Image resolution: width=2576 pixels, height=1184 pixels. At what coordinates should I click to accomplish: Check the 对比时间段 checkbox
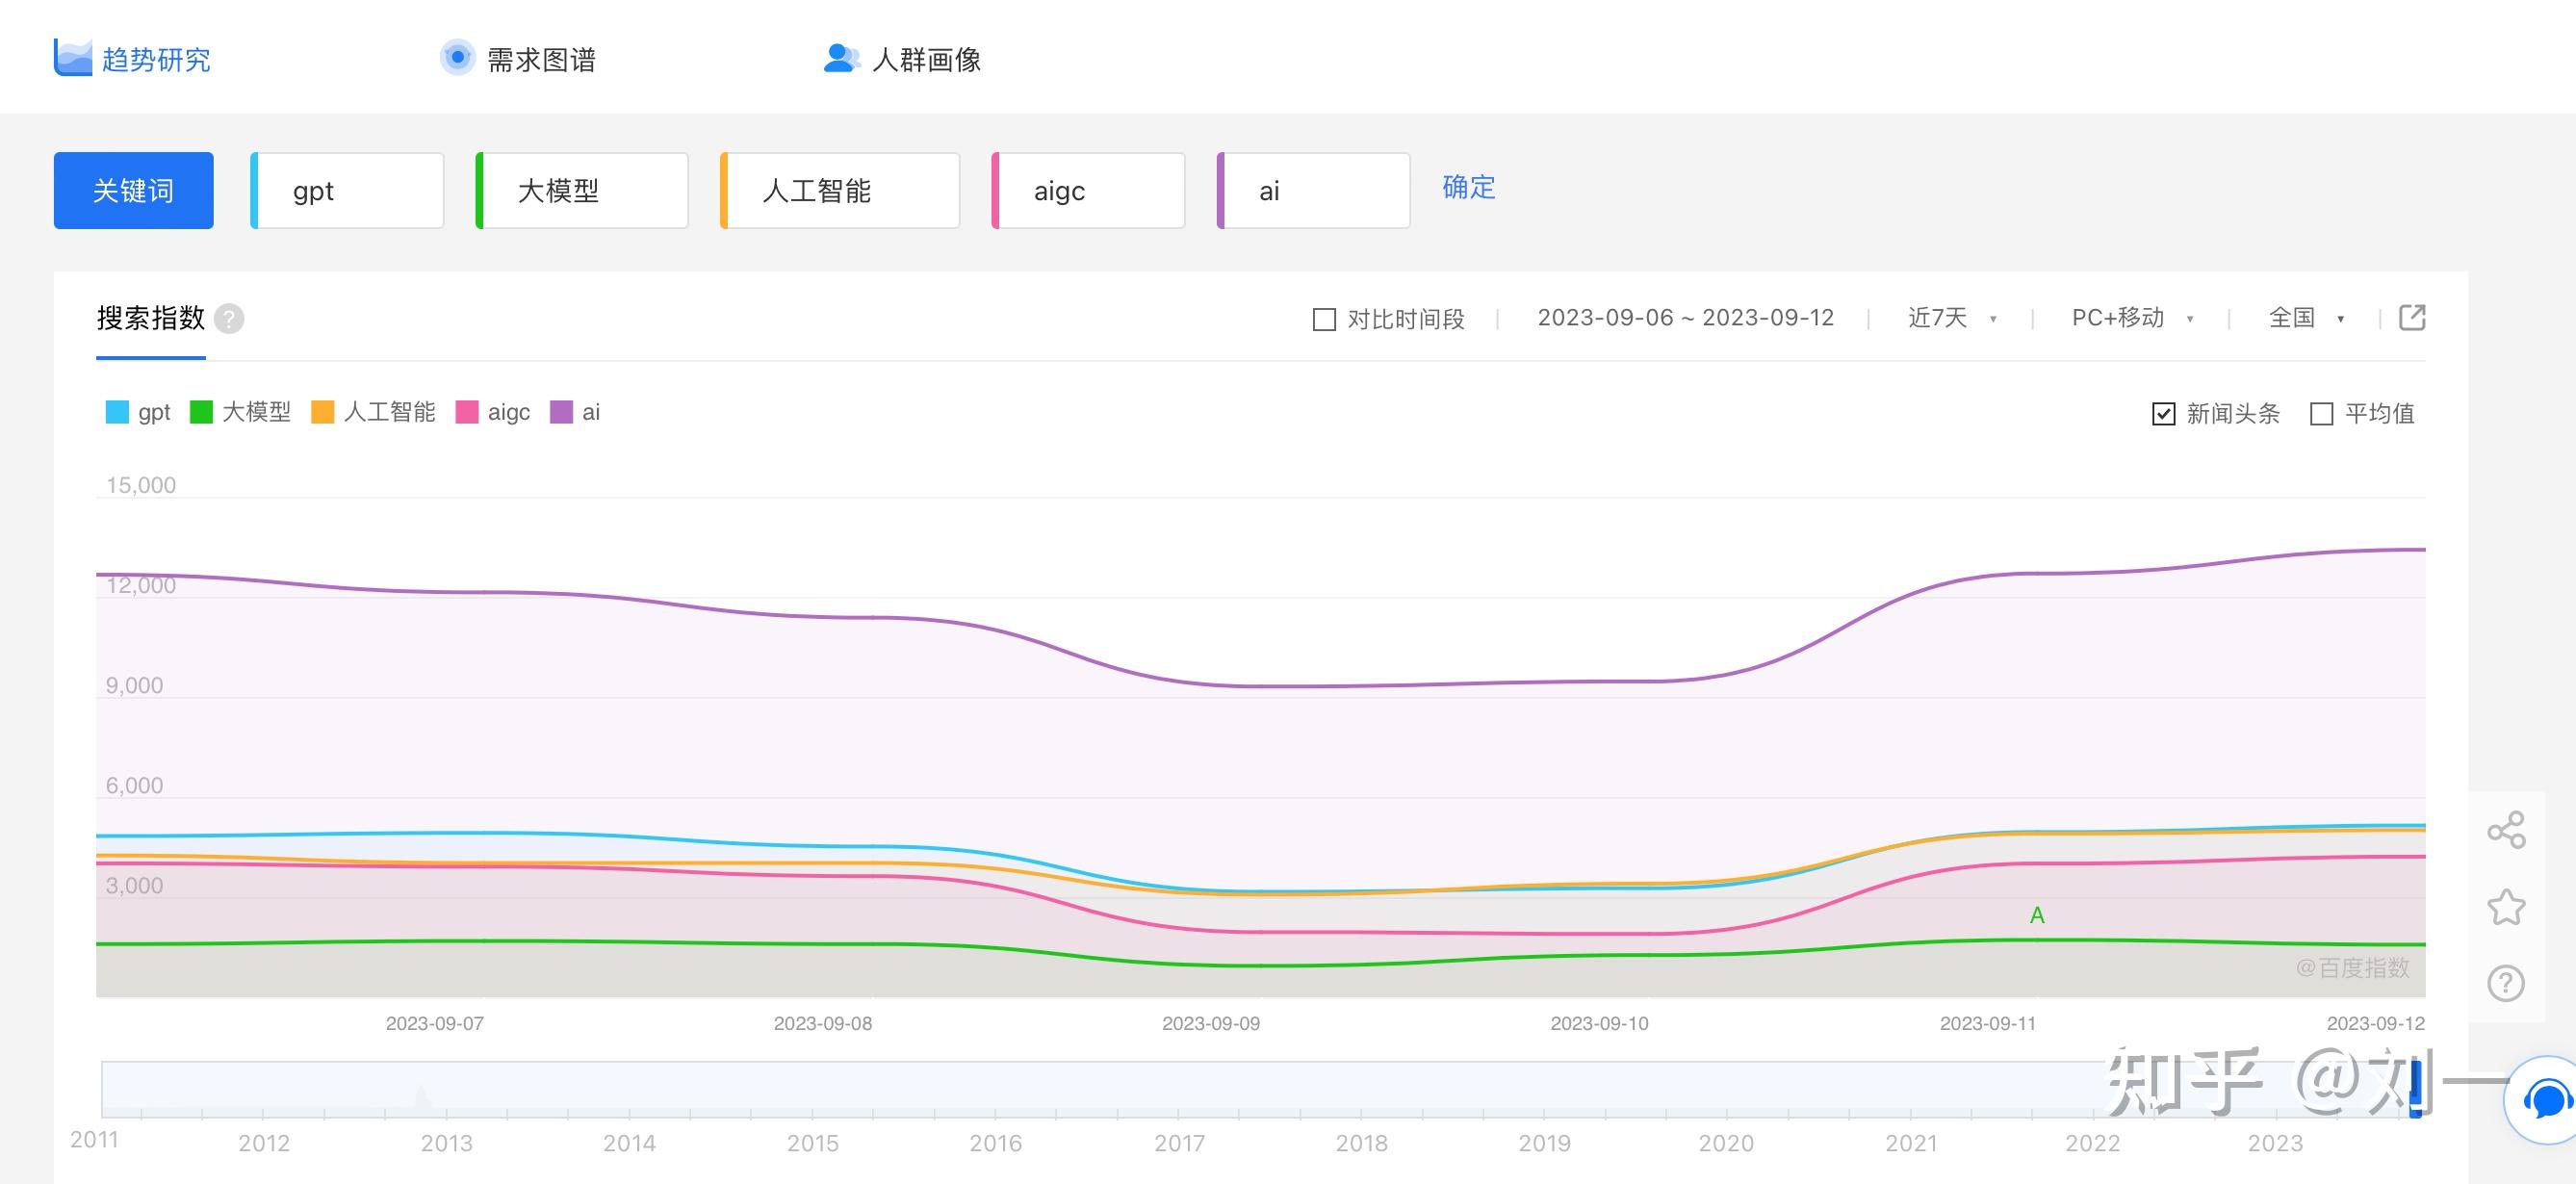pyautogui.click(x=1323, y=318)
